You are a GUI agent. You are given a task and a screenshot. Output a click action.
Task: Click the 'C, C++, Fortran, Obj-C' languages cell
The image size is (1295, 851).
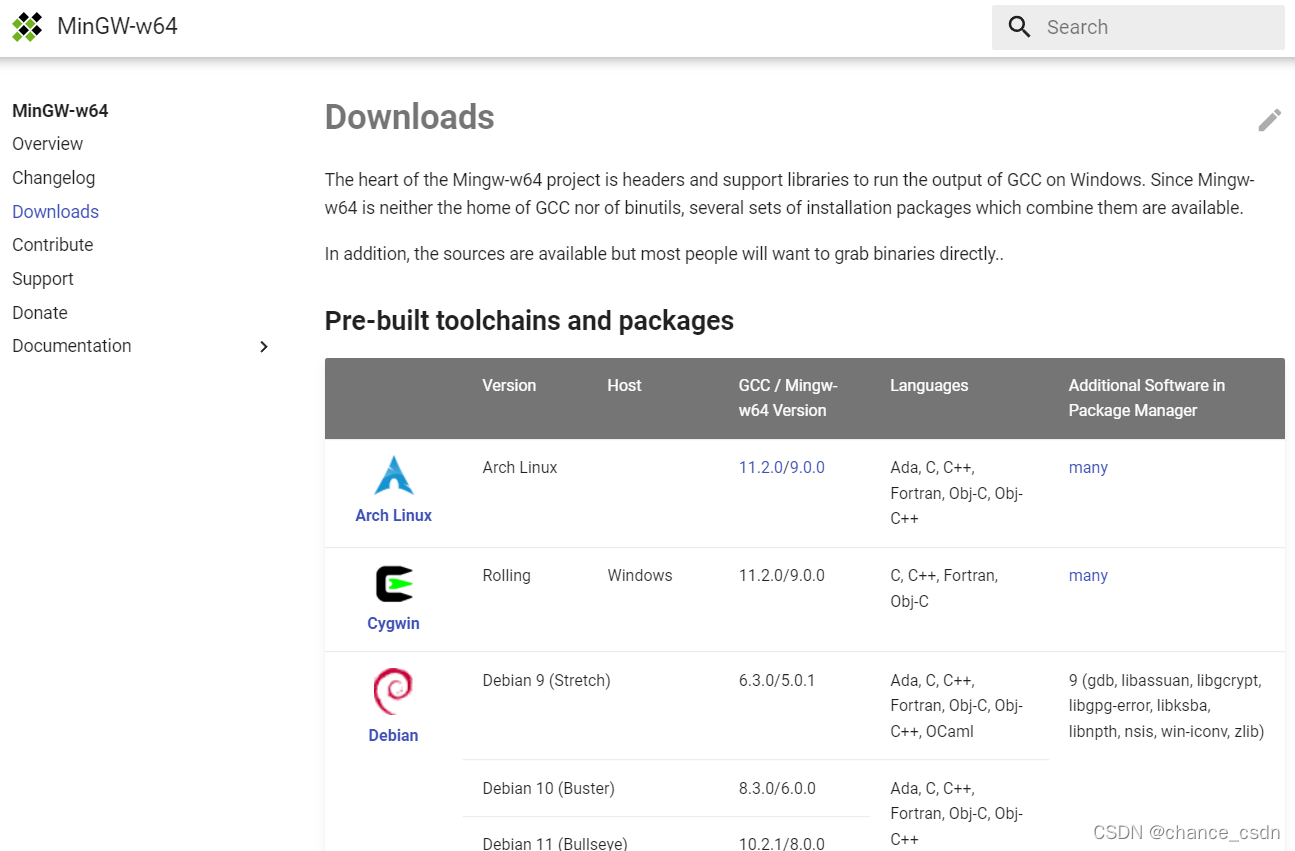tap(944, 589)
